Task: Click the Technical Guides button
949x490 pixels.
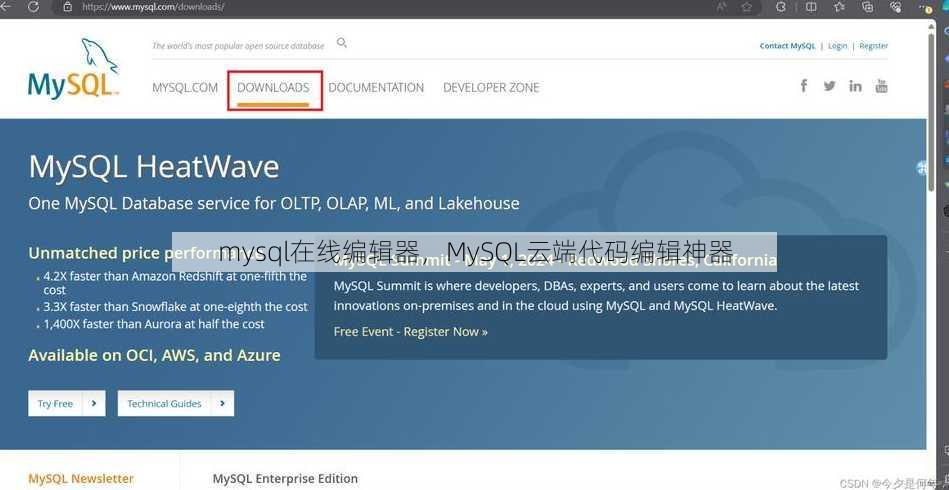Action: pyautogui.click(x=176, y=403)
